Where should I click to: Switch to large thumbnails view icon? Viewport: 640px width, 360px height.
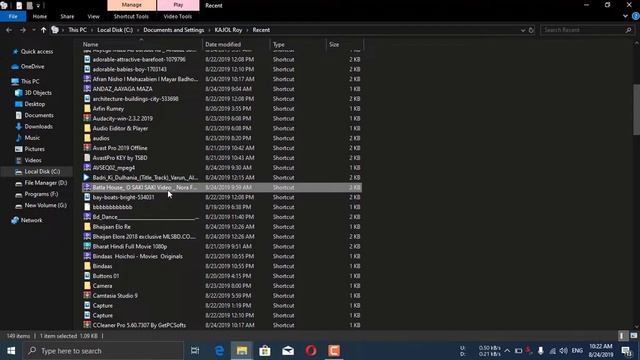click(633, 336)
